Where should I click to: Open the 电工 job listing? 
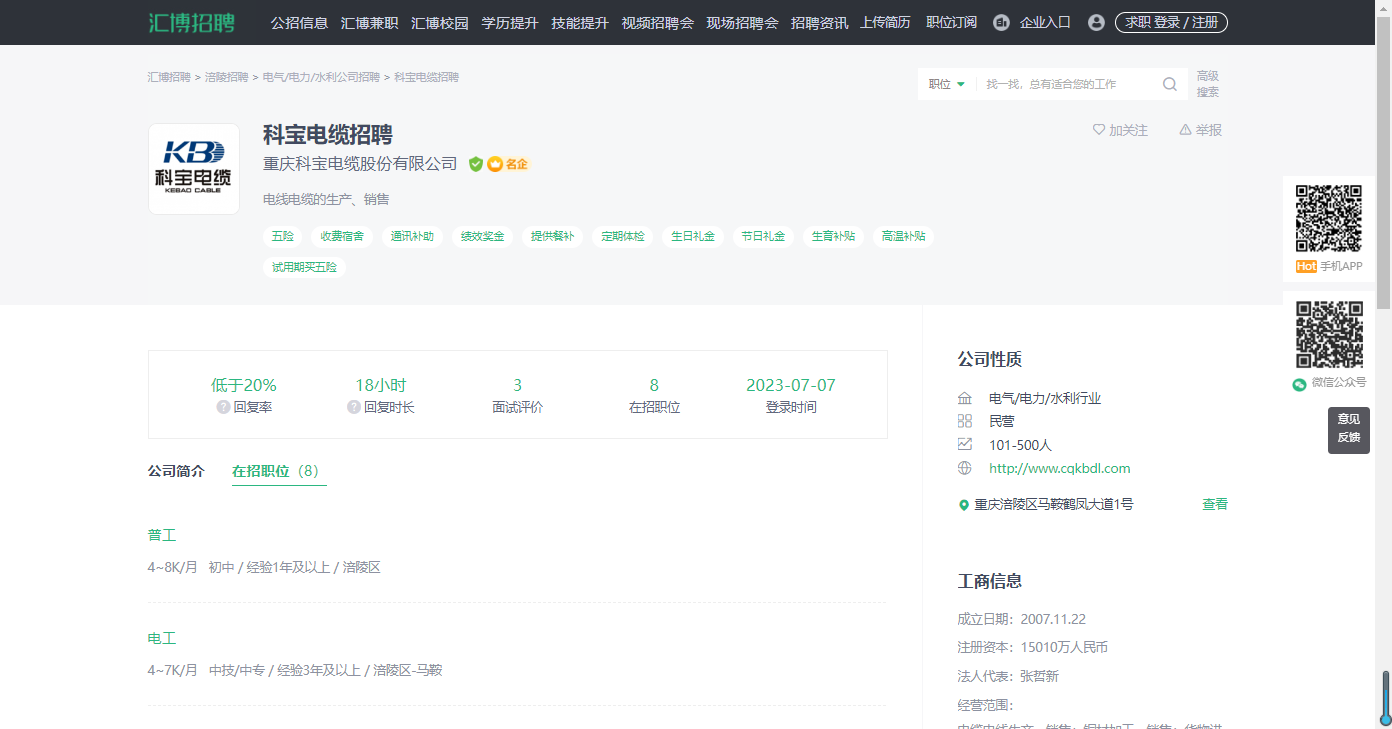point(162,638)
